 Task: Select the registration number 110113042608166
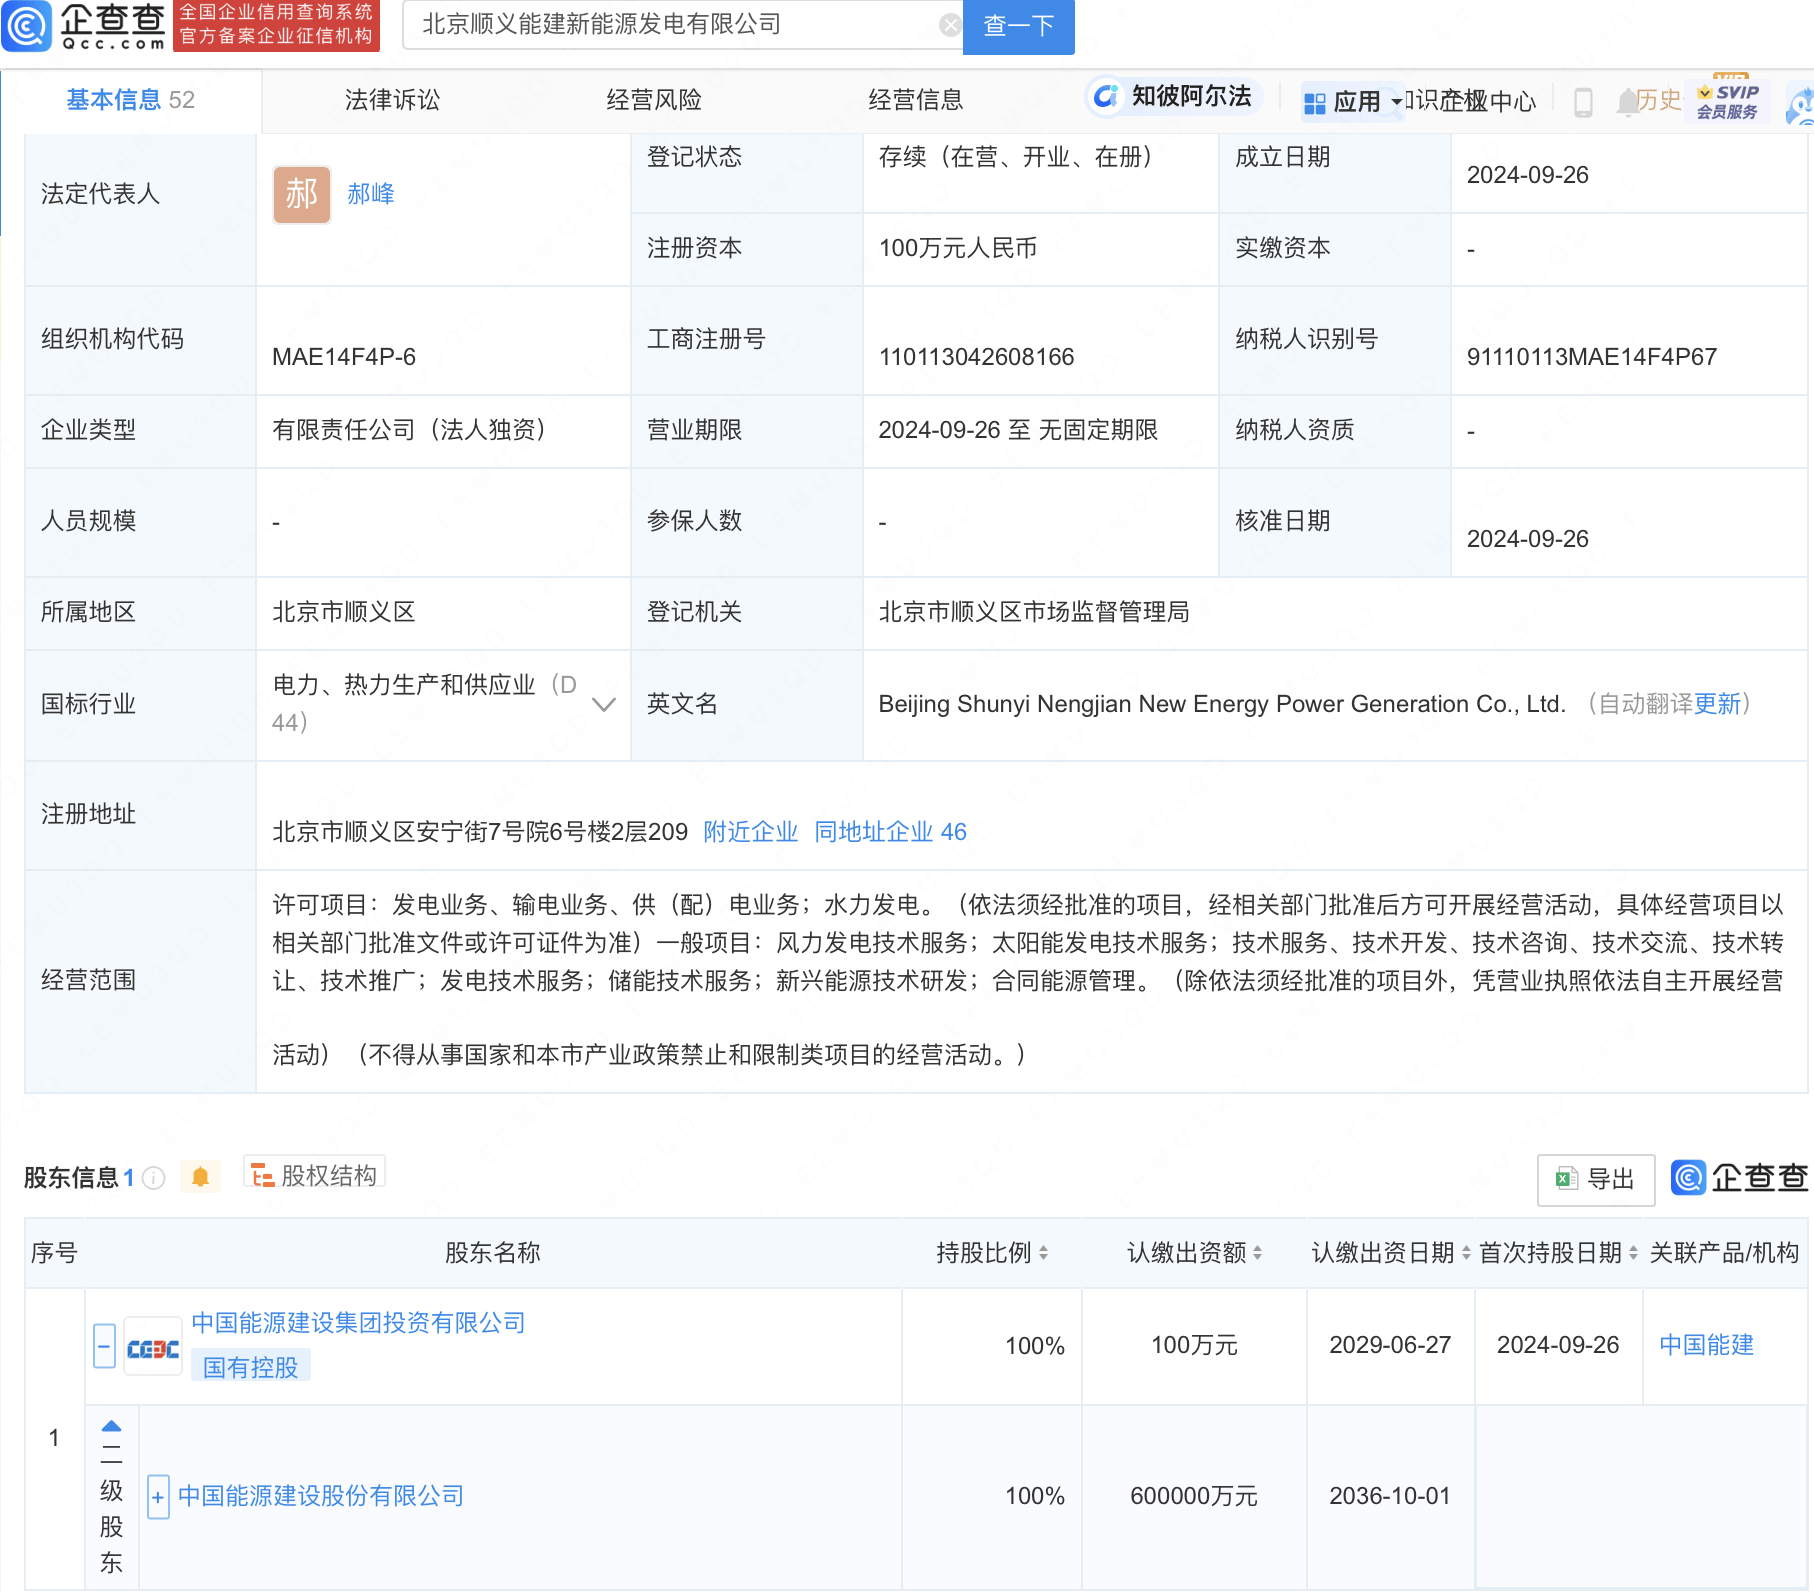click(976, 357)
